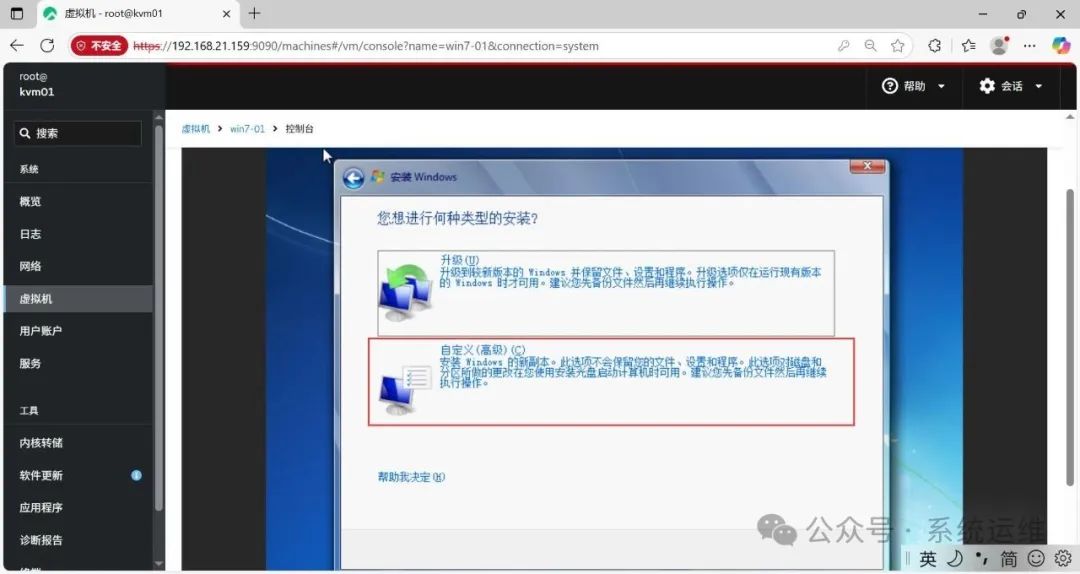The height and width of the screenshot is (574, 1080).
Task: Click the Windows setup back arrow
Action: click(x=353, y=178)
